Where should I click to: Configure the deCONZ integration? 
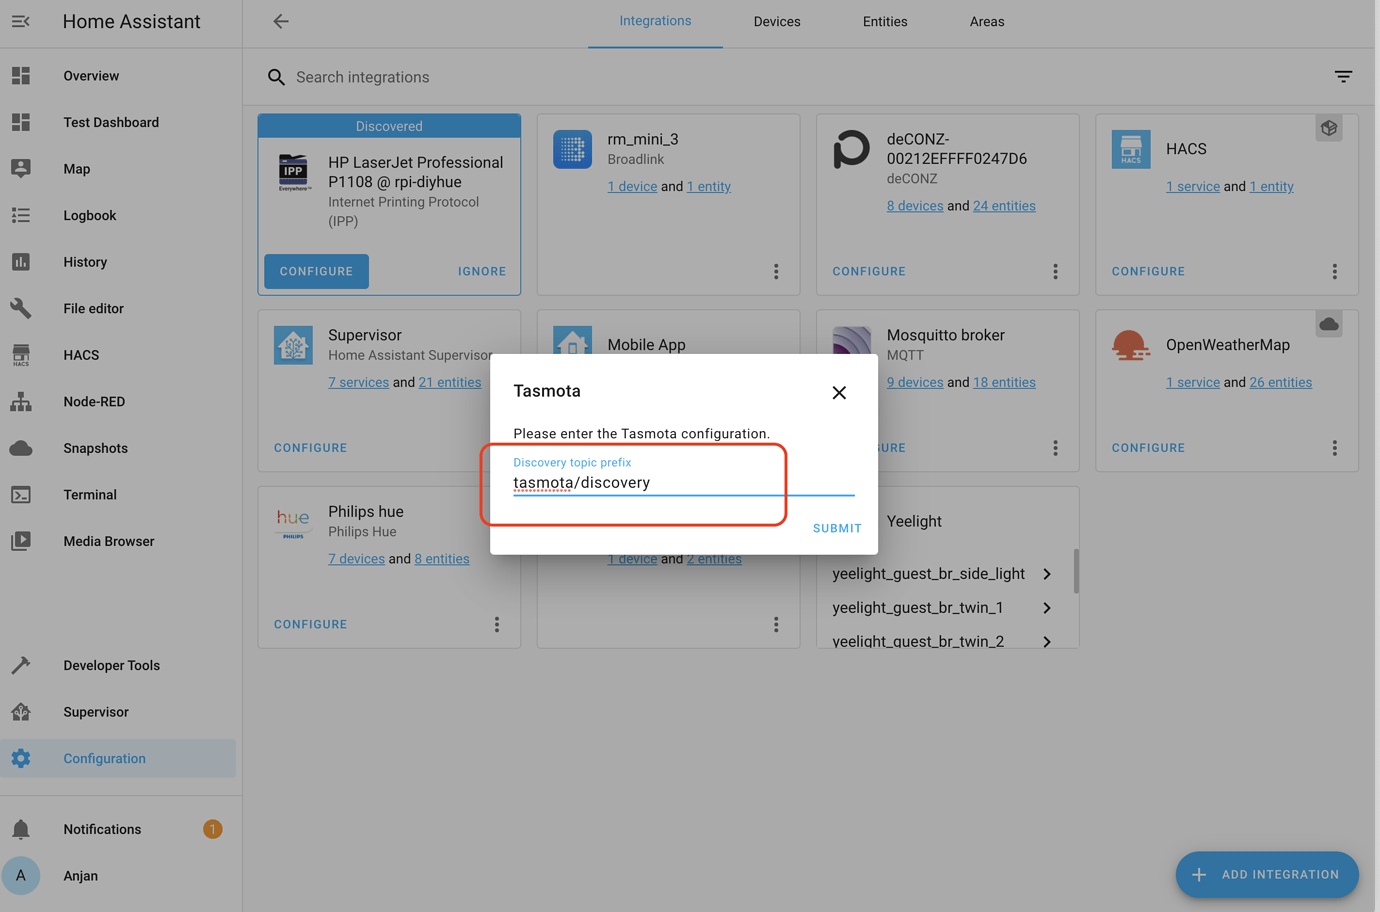tap(869, 271)
